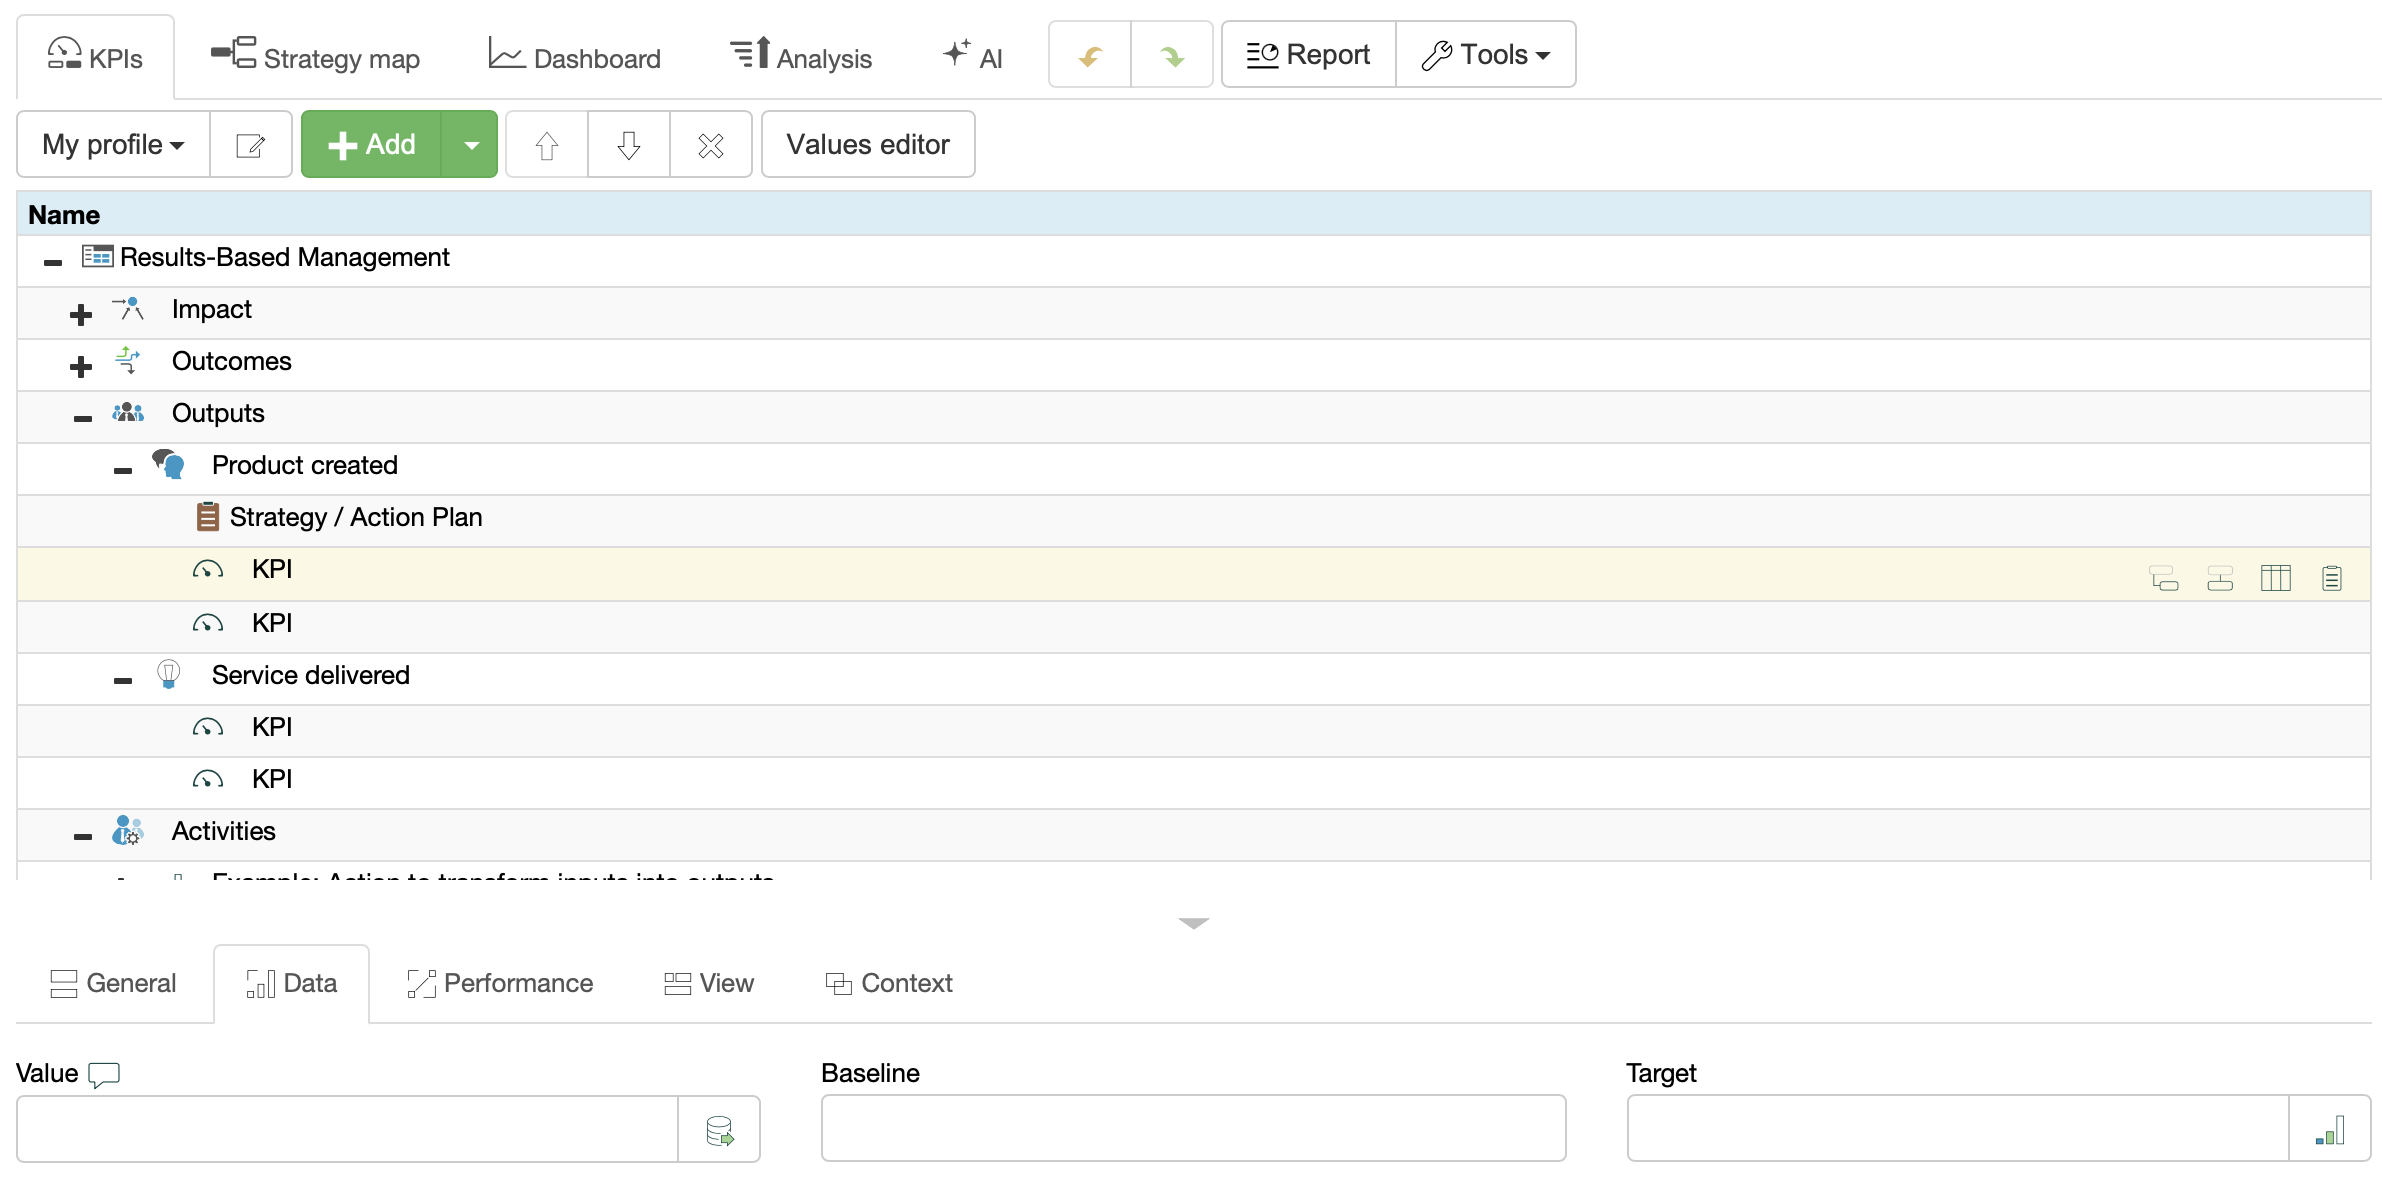
Task: Click the redo arrow icon
Action: click(x=1171, y=56)
